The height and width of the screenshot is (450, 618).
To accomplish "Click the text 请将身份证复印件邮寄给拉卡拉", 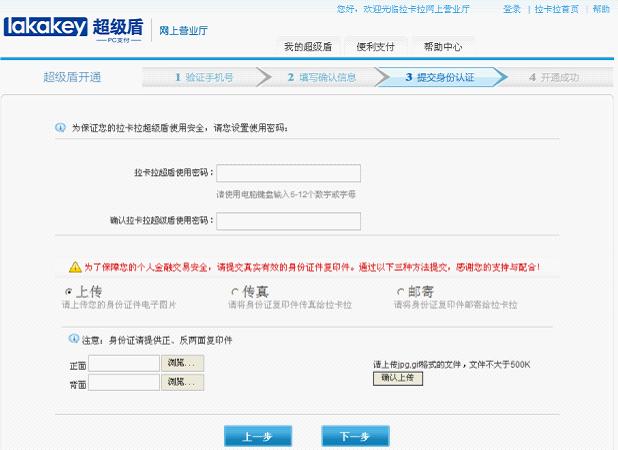I will coord(455,305).
